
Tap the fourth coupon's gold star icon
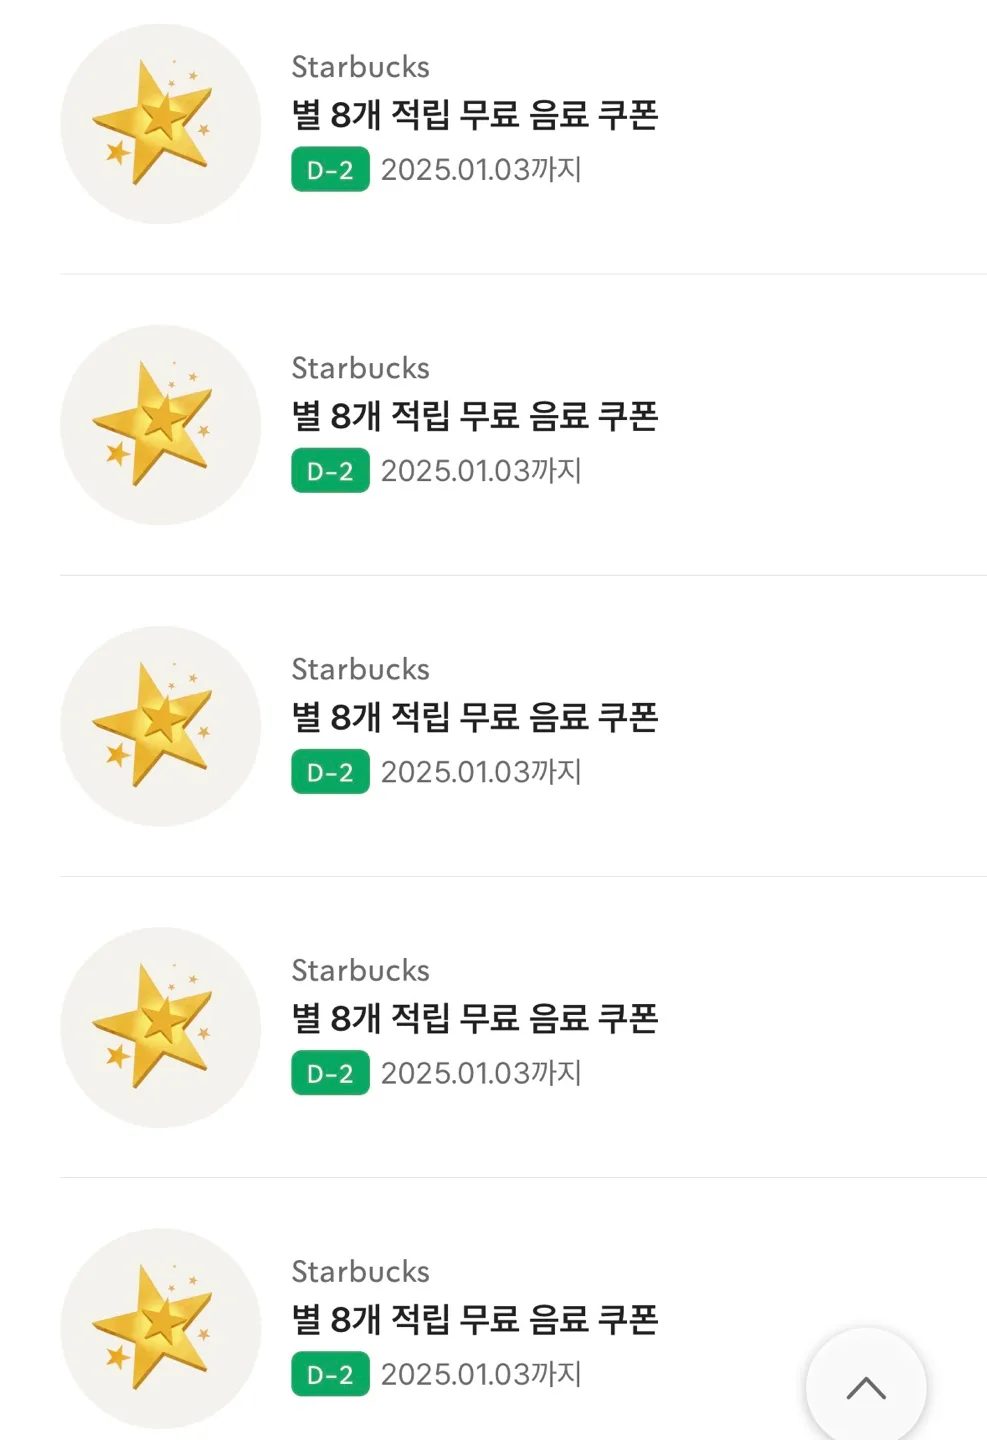[x=160, y=1027]
